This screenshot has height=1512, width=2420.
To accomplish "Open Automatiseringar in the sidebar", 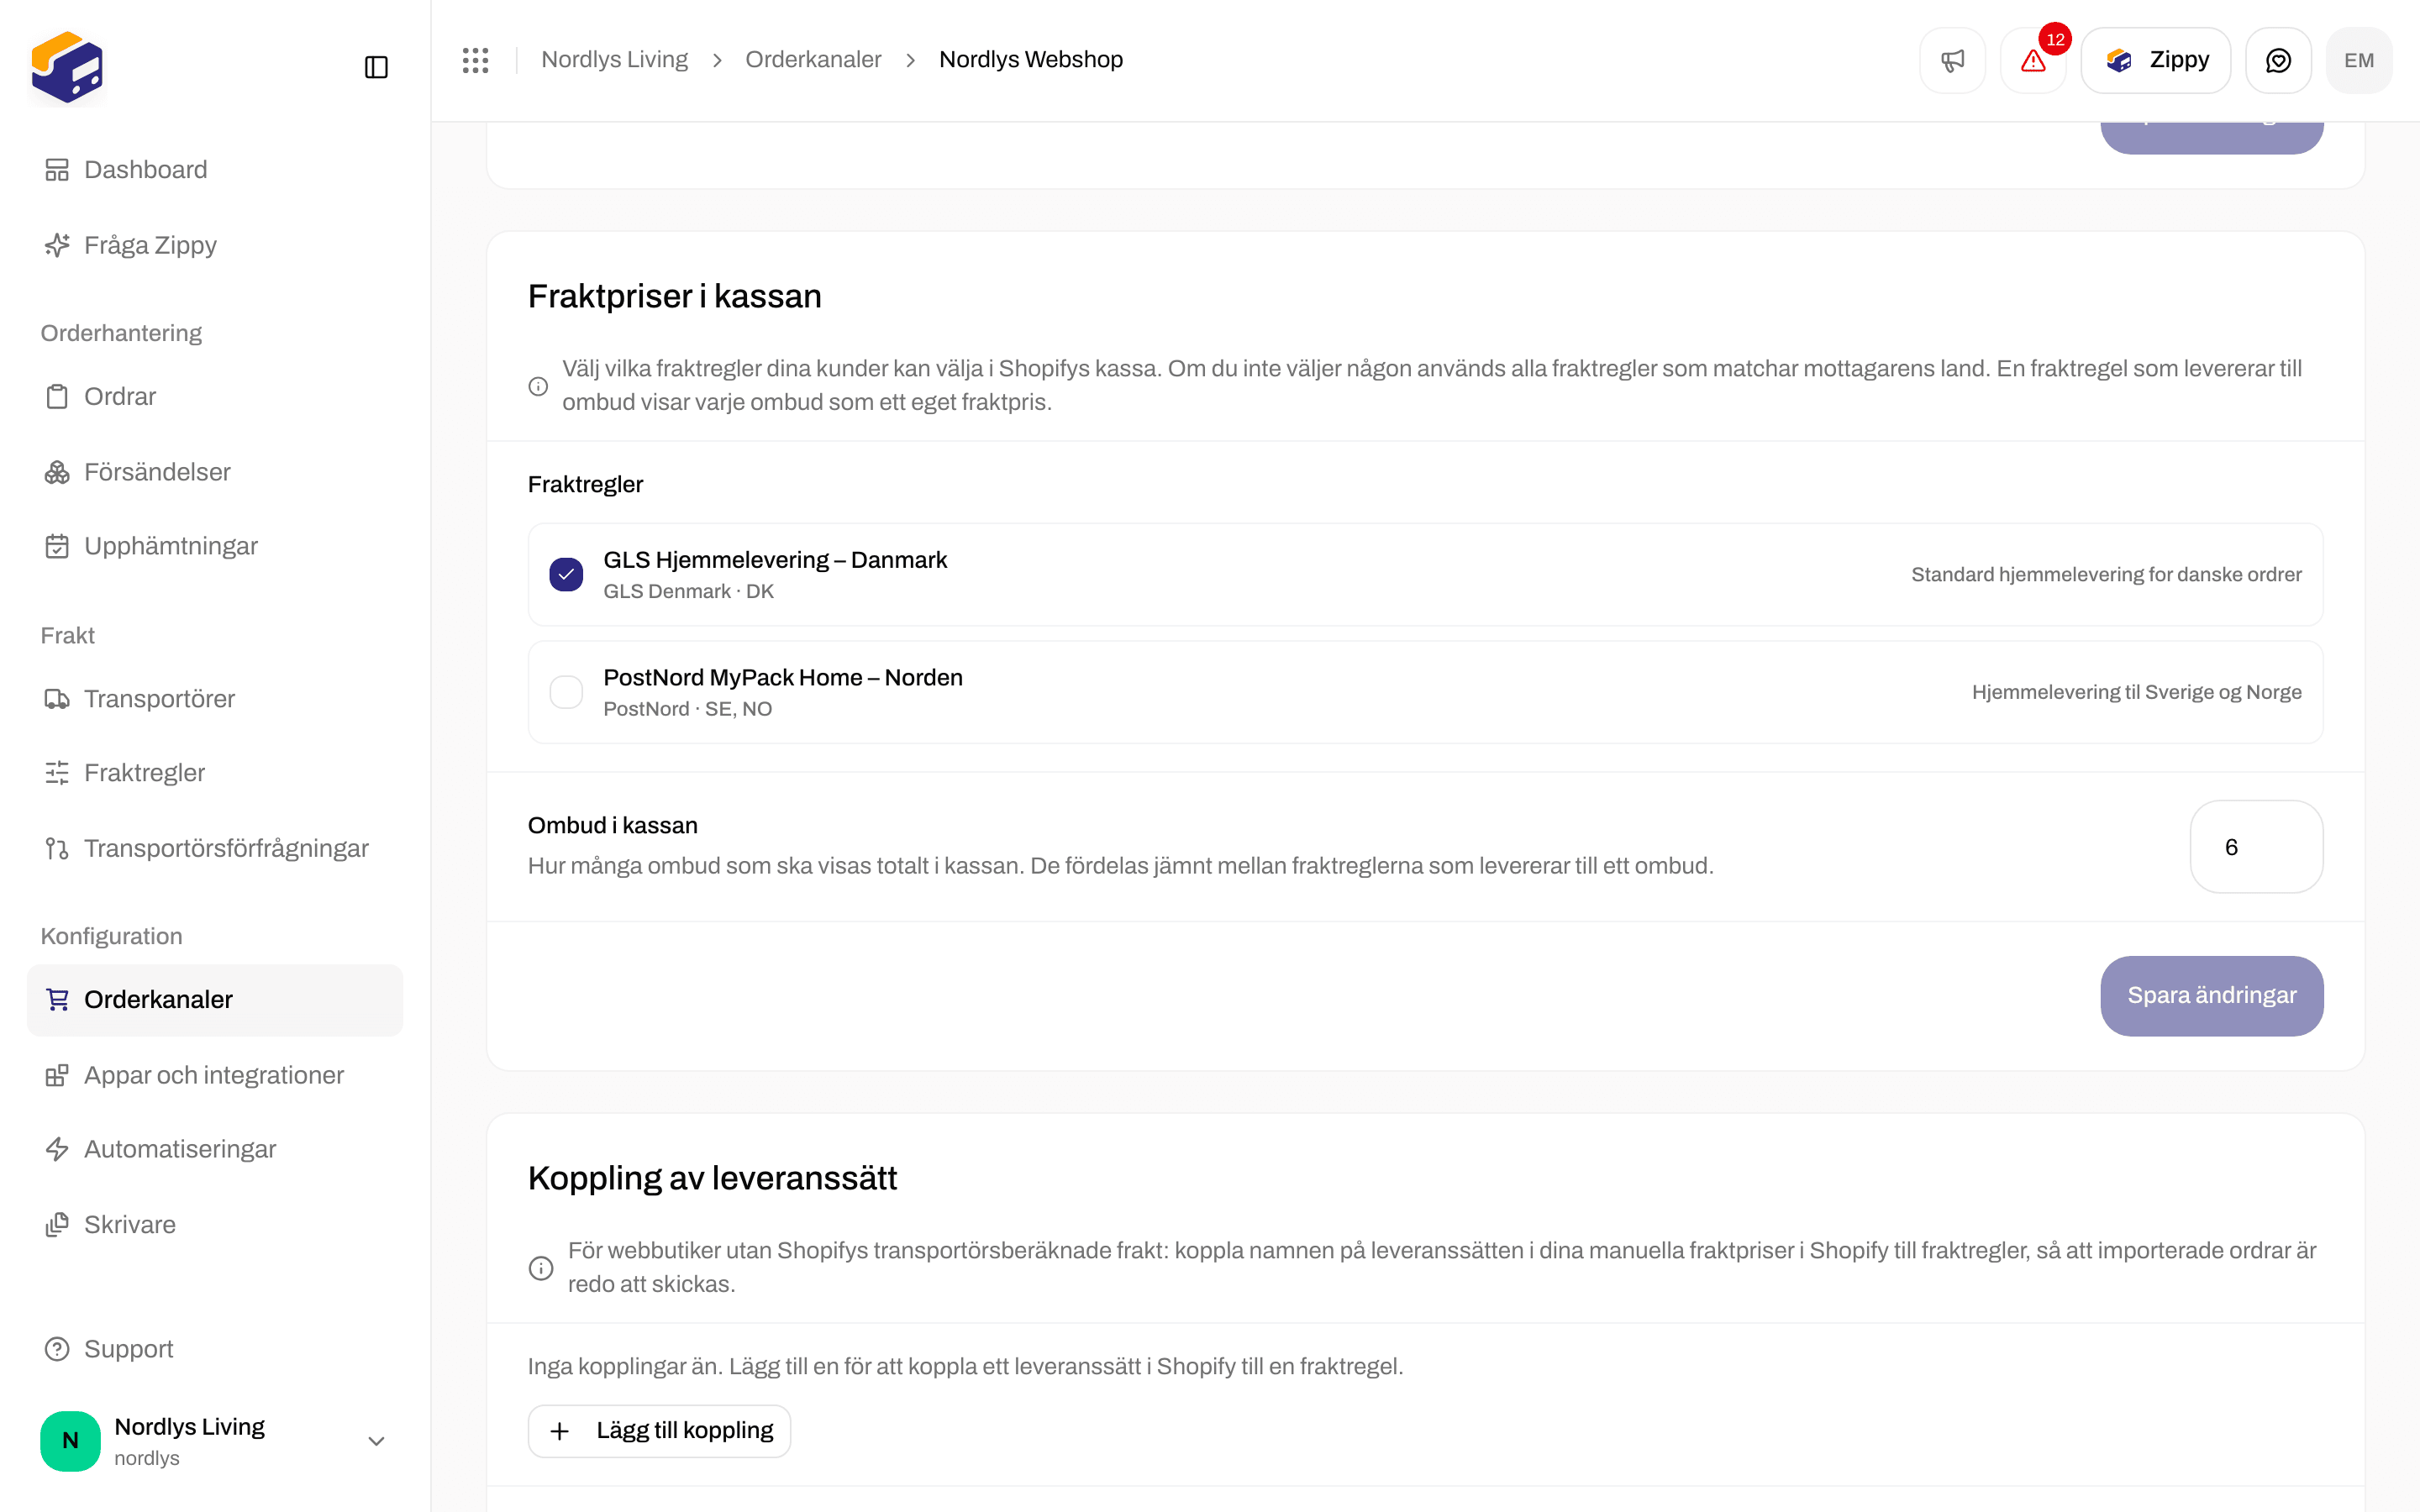I will 215,1149.
